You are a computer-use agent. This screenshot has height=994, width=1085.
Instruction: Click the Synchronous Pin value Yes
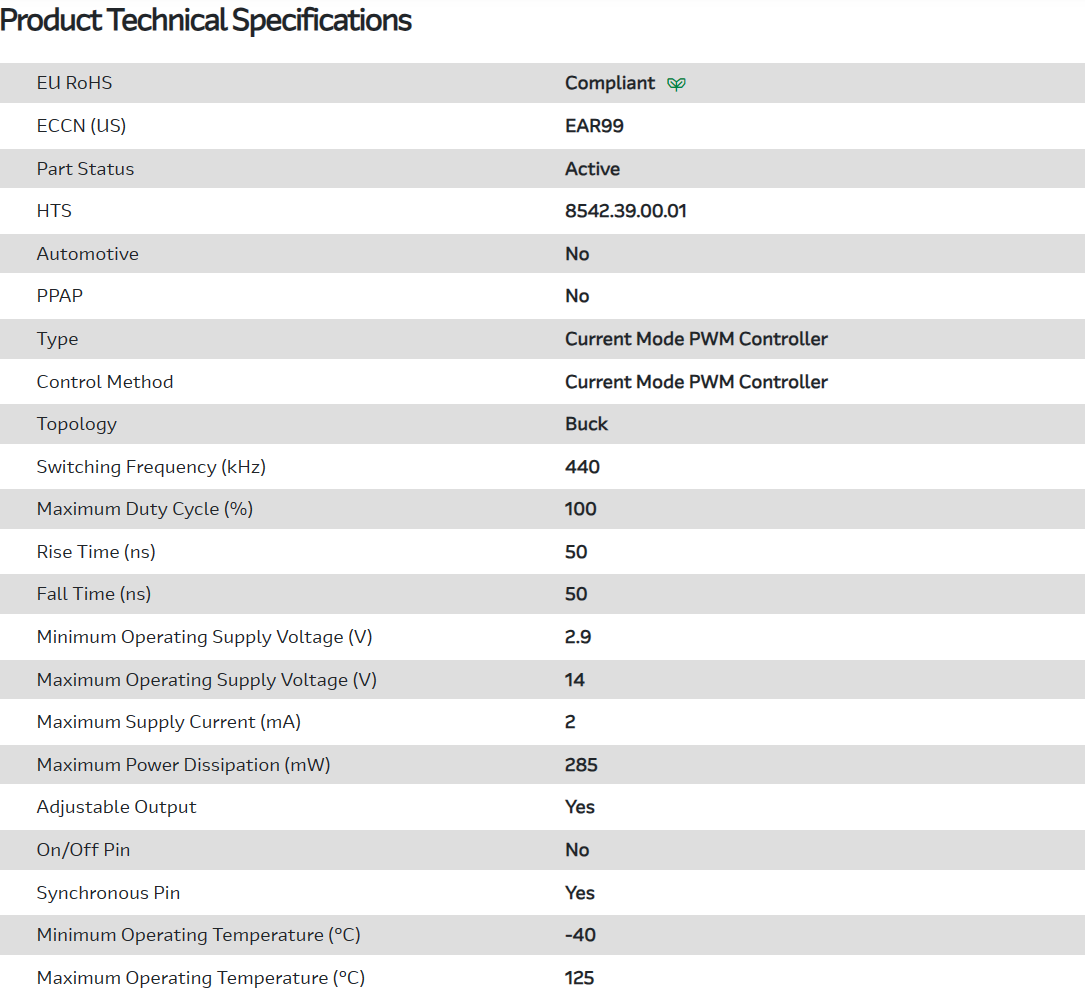(580, 893)
